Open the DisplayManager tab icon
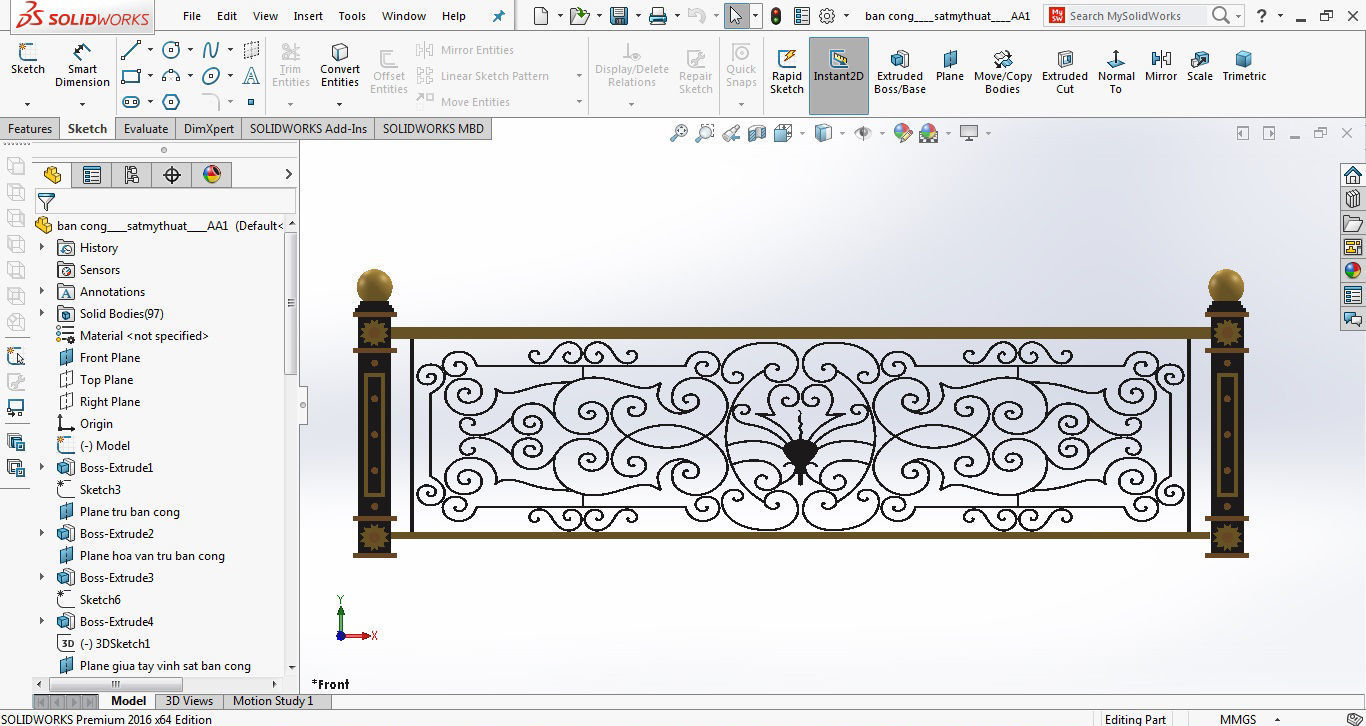The width and height of the screenshot is (1366, 726). coord(211,175)
